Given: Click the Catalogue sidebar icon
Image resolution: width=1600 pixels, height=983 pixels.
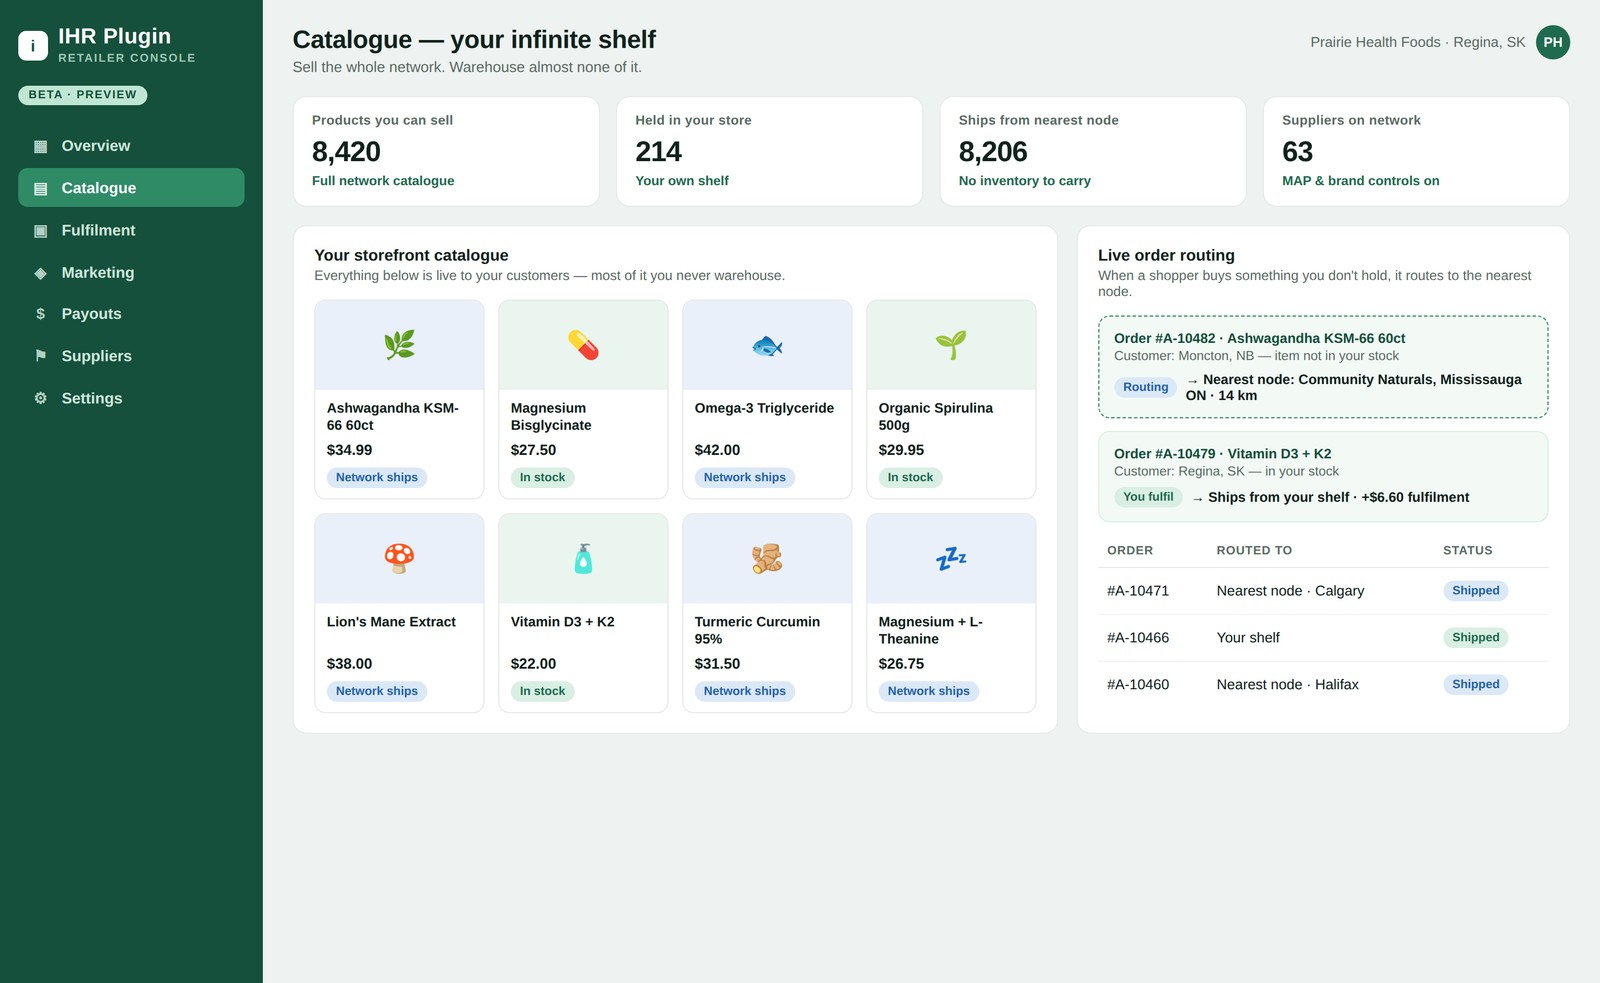Looking at the screenshot, I should 41,188.
